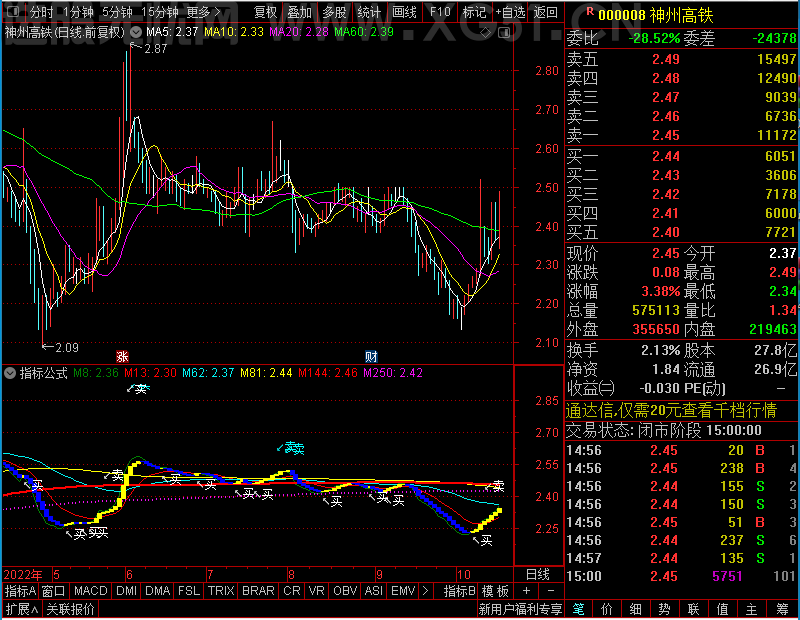Switch indicator to DMI

pyautogui.click(x=127, y=591)
